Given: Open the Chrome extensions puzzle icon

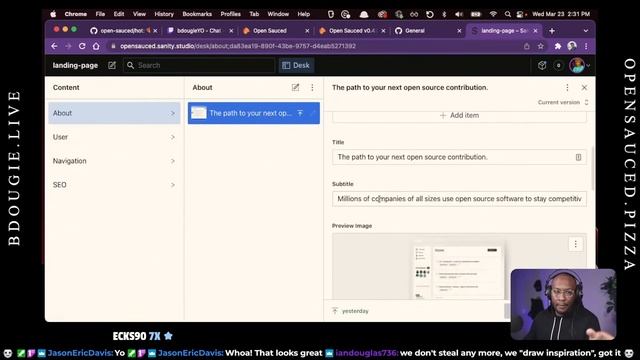Looking at the screenshot, I should point(558,46).
